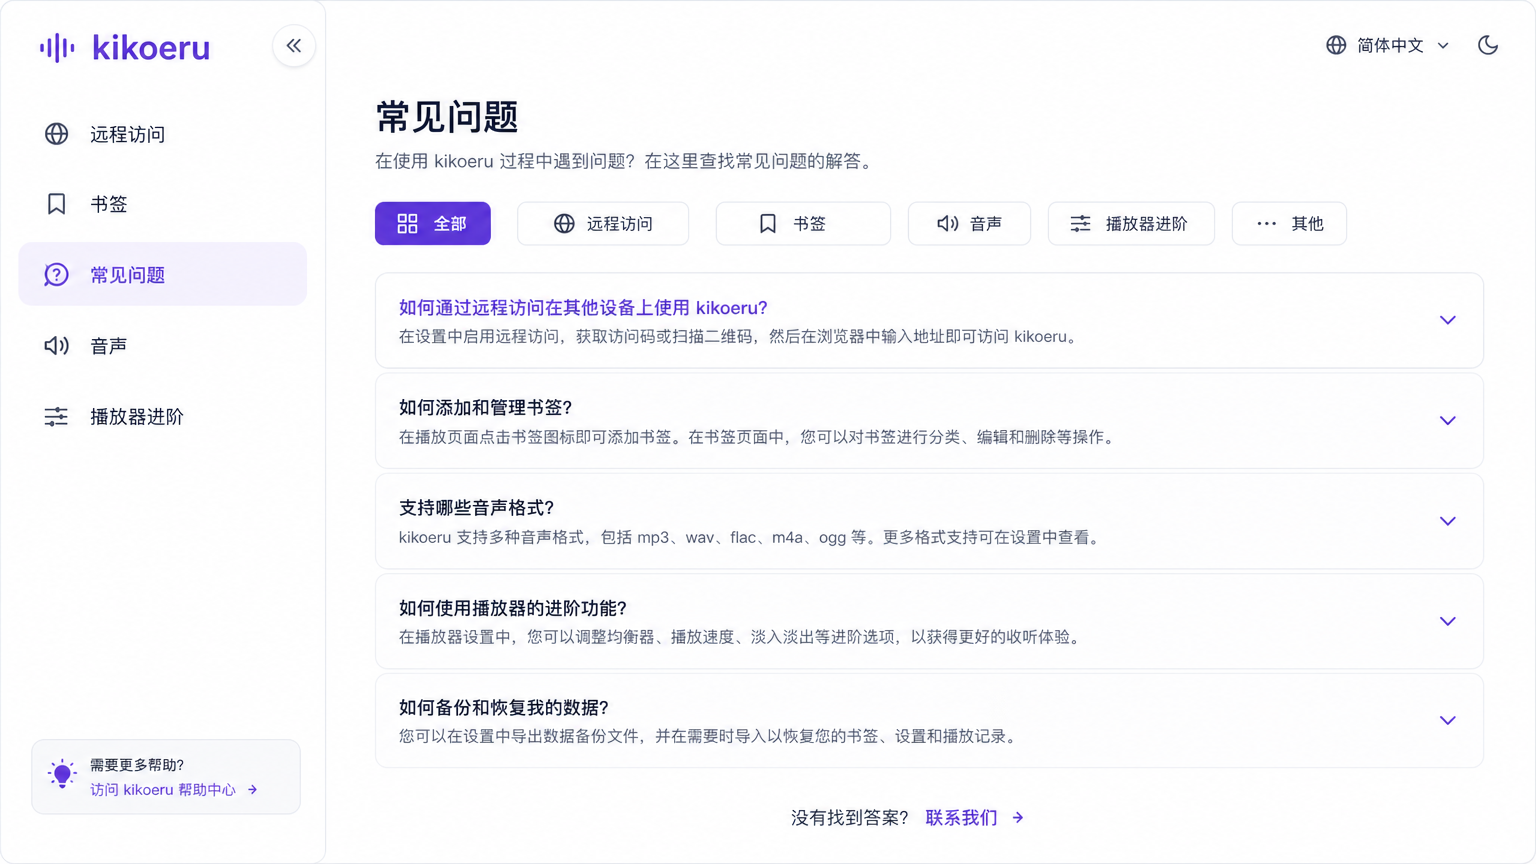Click the sliders icon beside sidebar 播放器进阶

click(56, 417)
